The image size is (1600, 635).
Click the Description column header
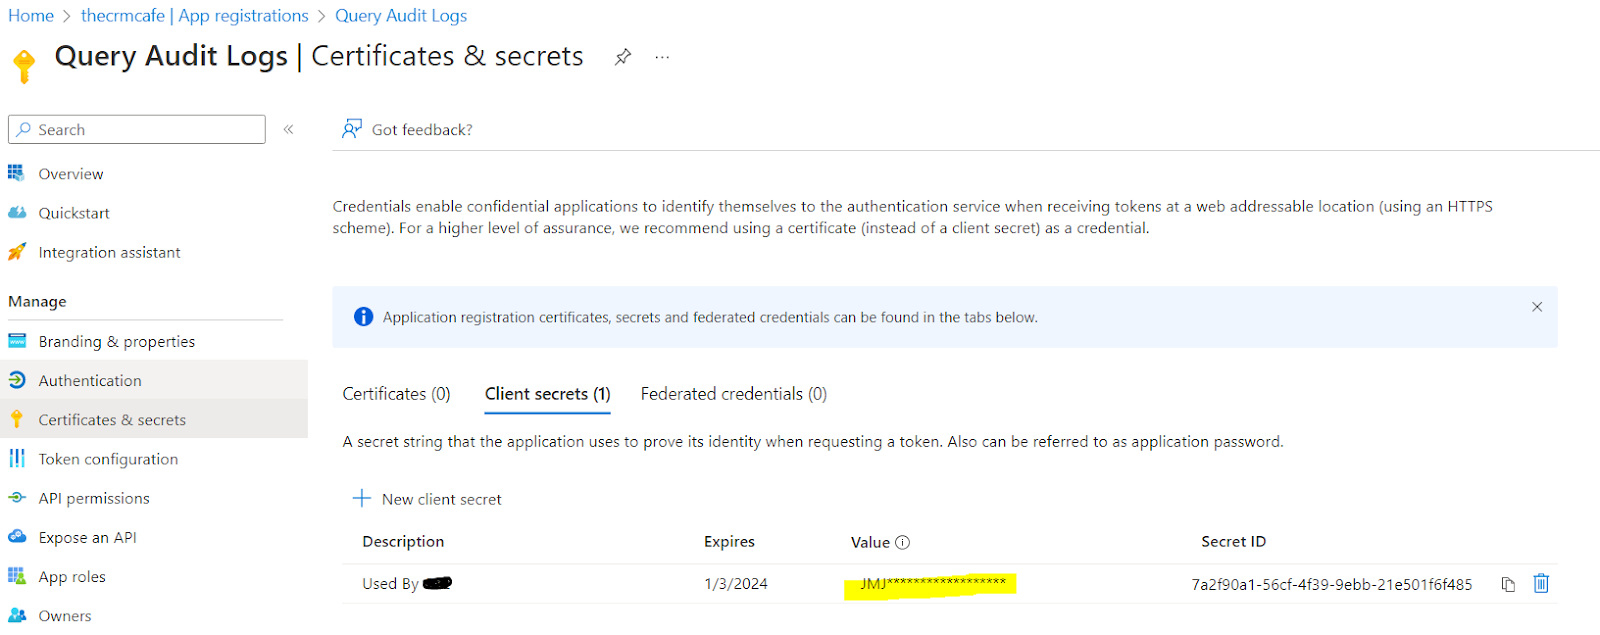403,541
